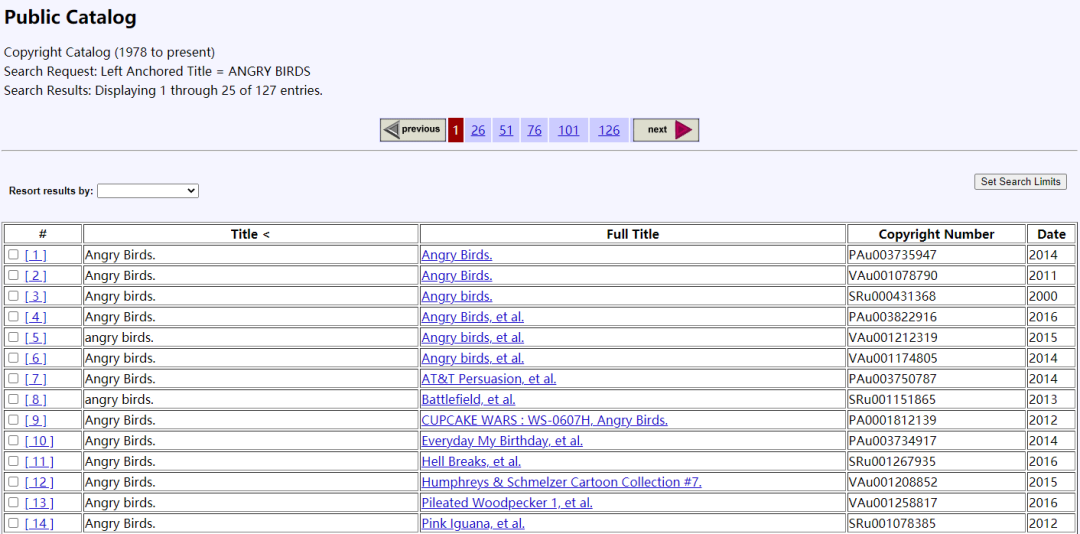Select copyright number PA0001812139
The width and height of the screenshot is (1080, 534).
893,420
